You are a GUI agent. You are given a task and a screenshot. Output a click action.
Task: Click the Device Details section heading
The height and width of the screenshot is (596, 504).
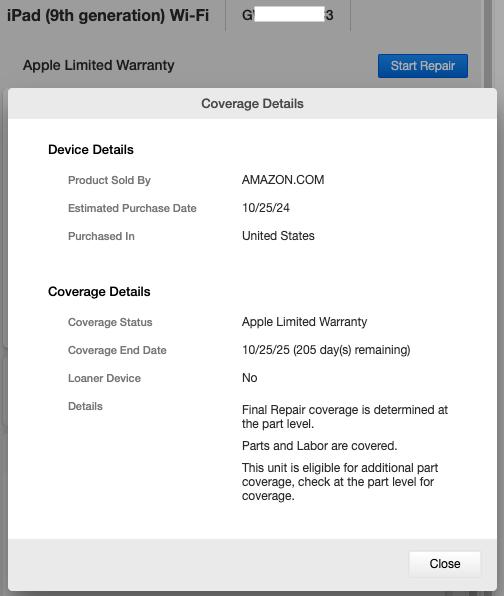(x=91, y=150)
